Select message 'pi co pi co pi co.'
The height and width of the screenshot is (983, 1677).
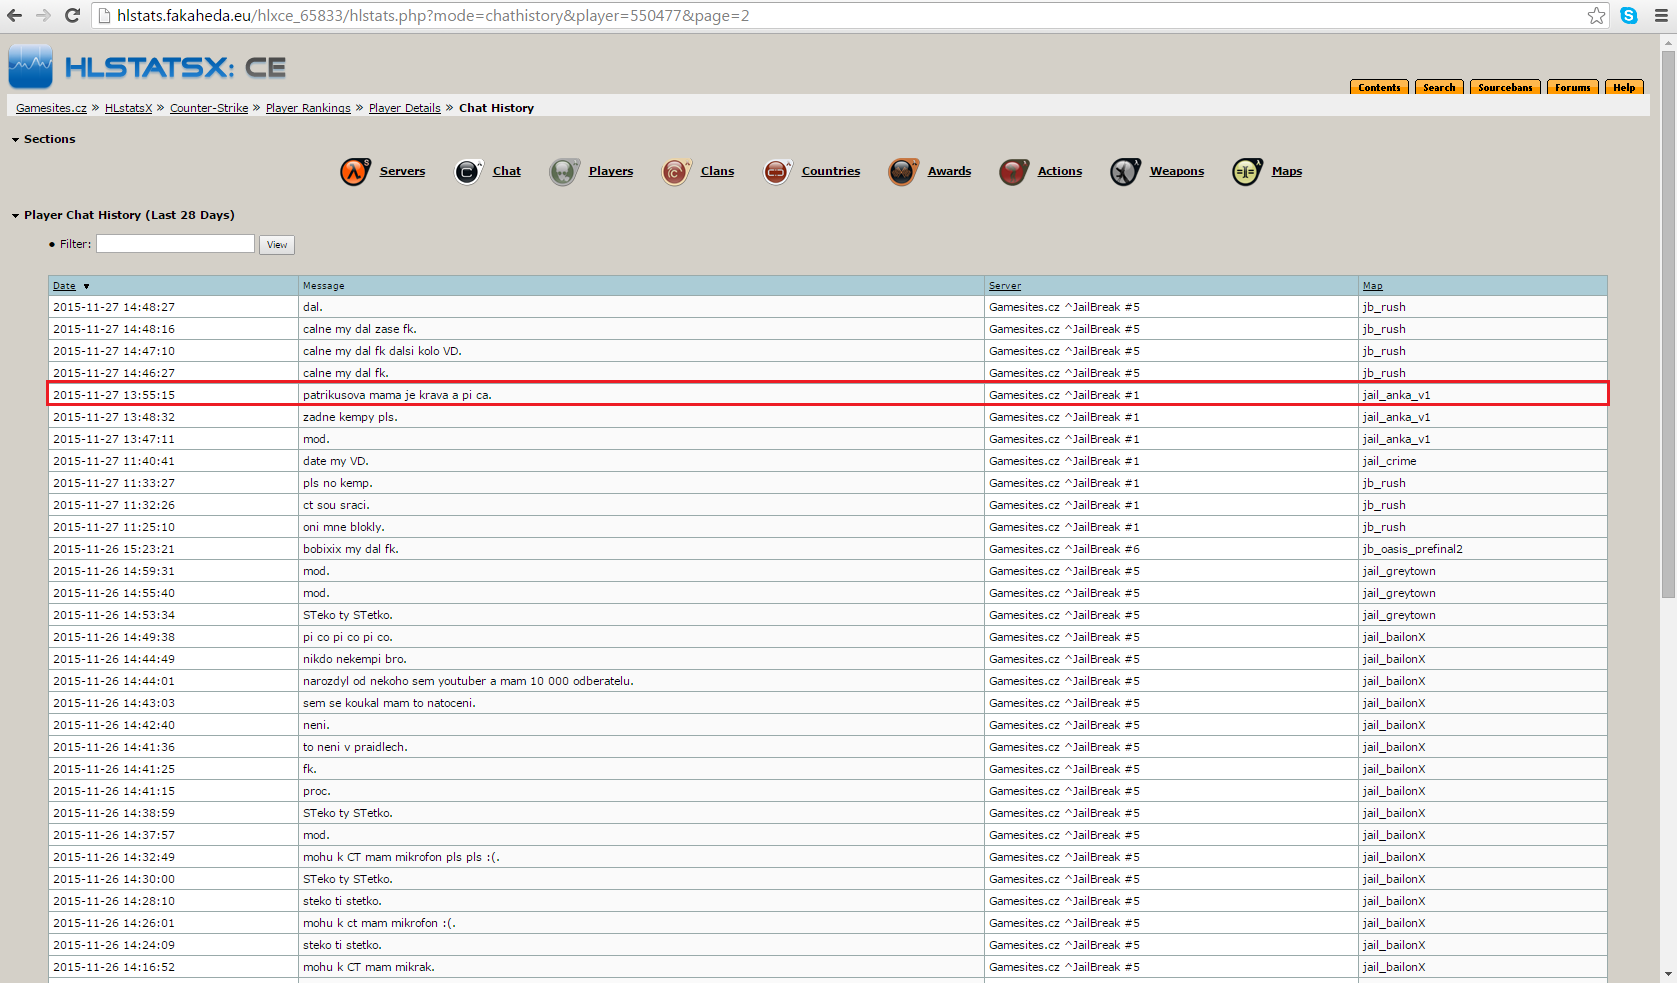[x=348, y=637]
